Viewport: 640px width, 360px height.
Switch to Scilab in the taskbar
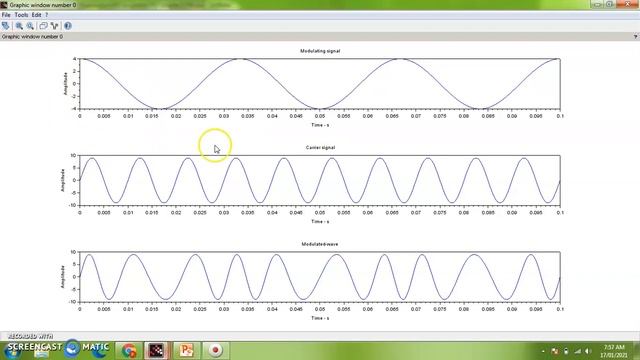(x=157, y=350)
